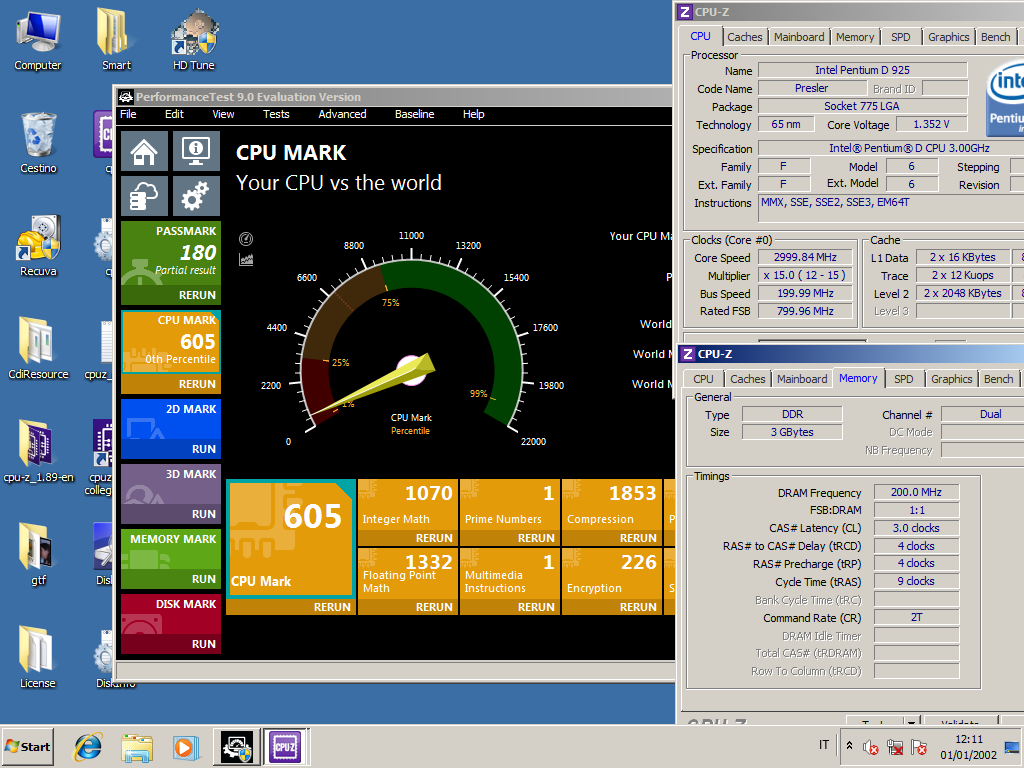Select Mainboard tab in upper CPU-Z window
The height and width of the screenshot is (768, 1024).
(x=799, y=37)
